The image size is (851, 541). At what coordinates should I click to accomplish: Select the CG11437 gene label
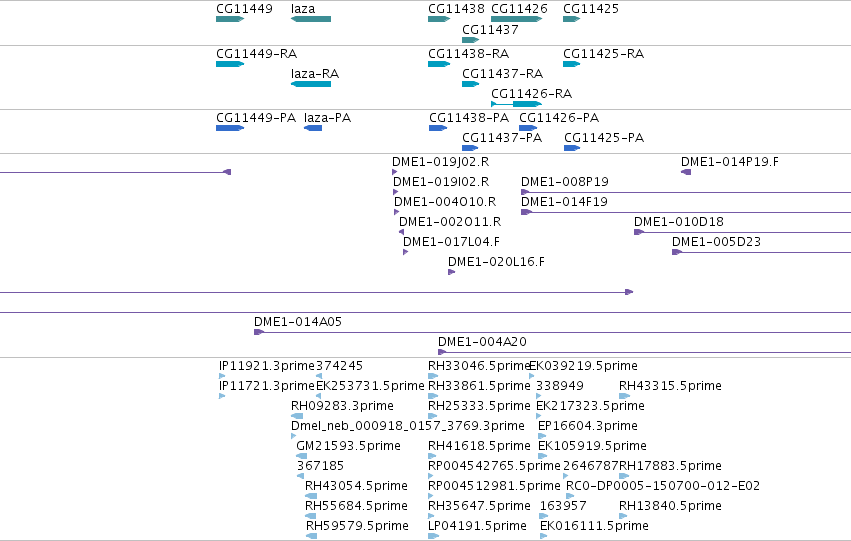490,30
